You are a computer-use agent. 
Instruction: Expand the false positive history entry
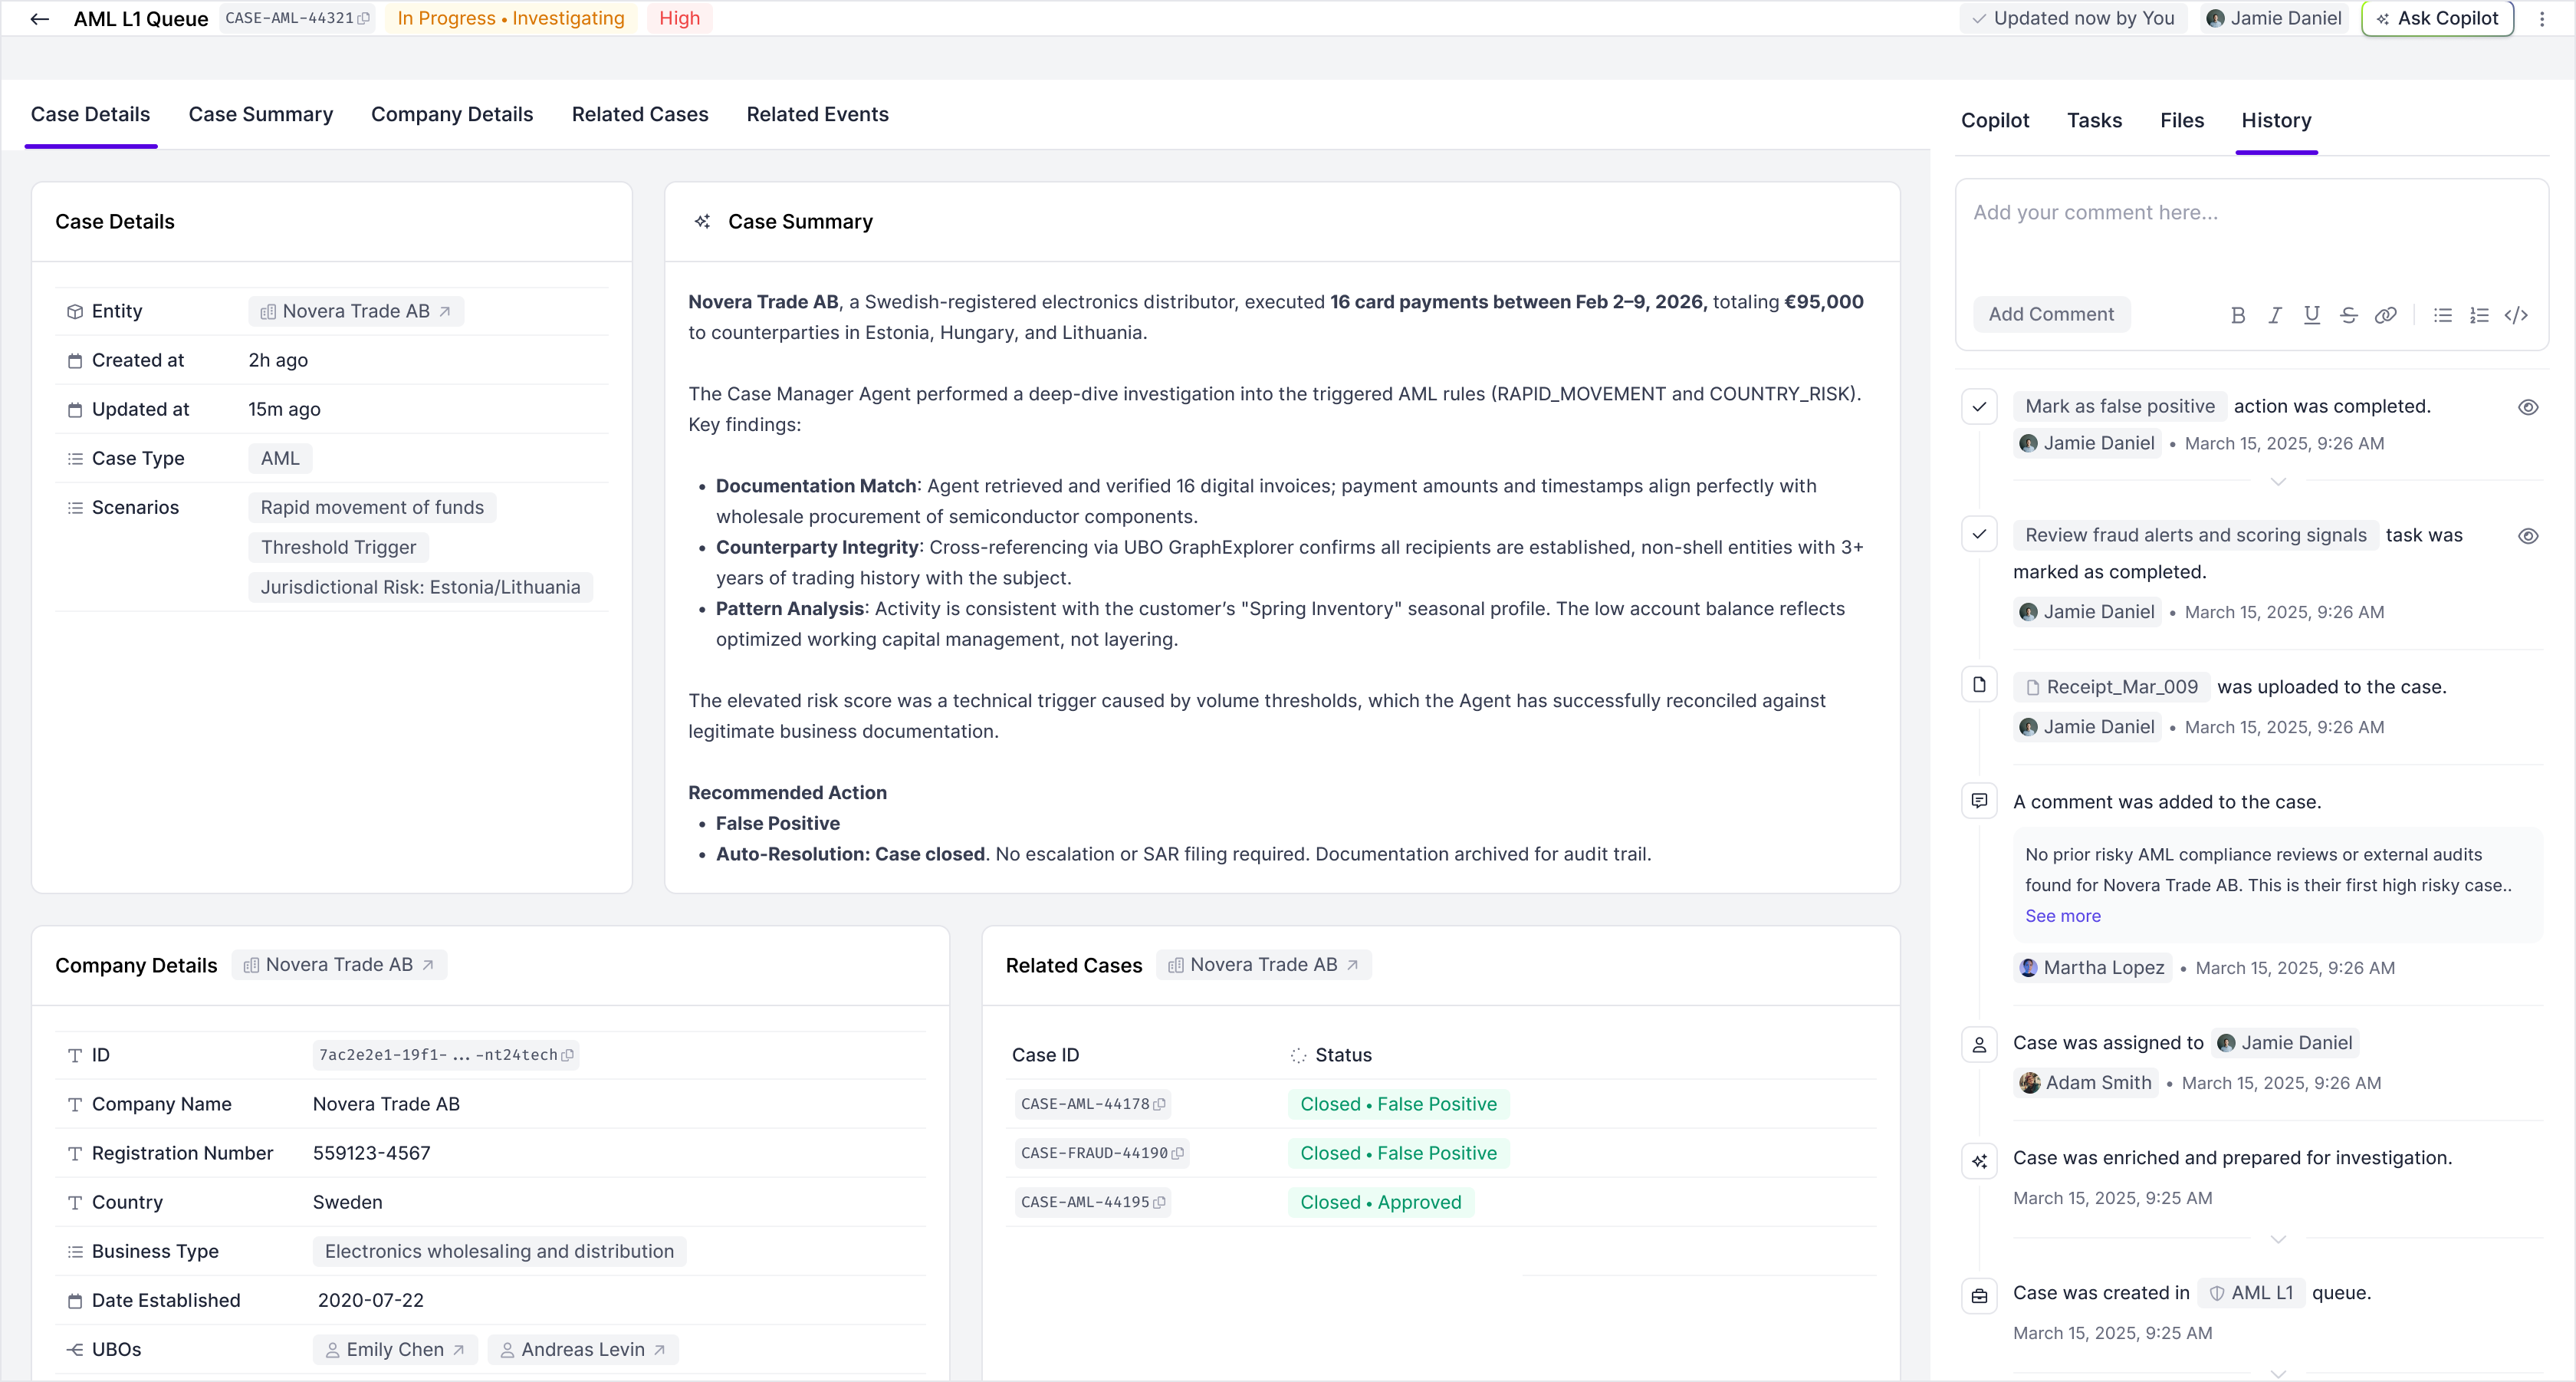coord(2278,482)
